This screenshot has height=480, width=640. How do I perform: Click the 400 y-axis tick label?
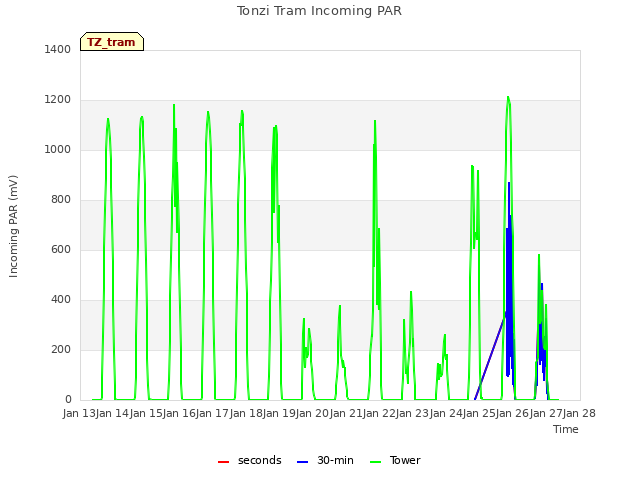tap(61, 300)
